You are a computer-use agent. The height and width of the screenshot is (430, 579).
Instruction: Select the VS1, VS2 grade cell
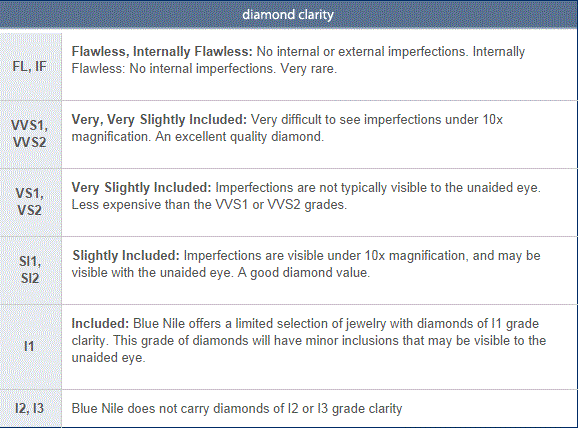tap(31, 202)
